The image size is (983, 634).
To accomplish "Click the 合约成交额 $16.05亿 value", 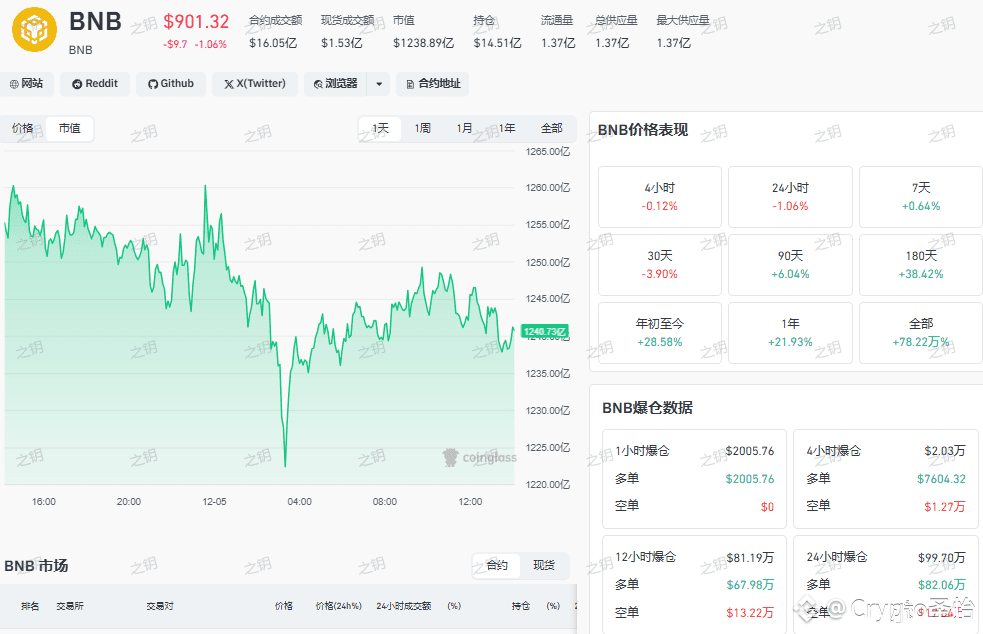I will (273, 43).
